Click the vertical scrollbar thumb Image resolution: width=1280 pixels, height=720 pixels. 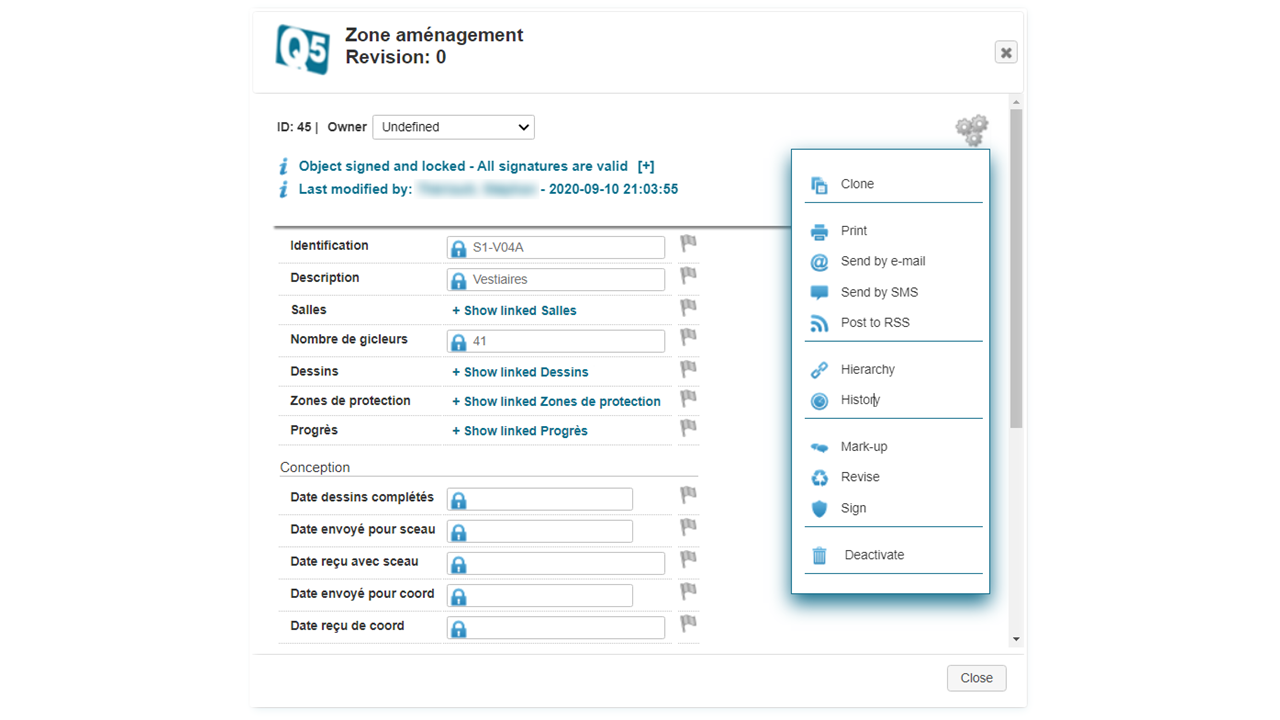[x=1016, y=269]
